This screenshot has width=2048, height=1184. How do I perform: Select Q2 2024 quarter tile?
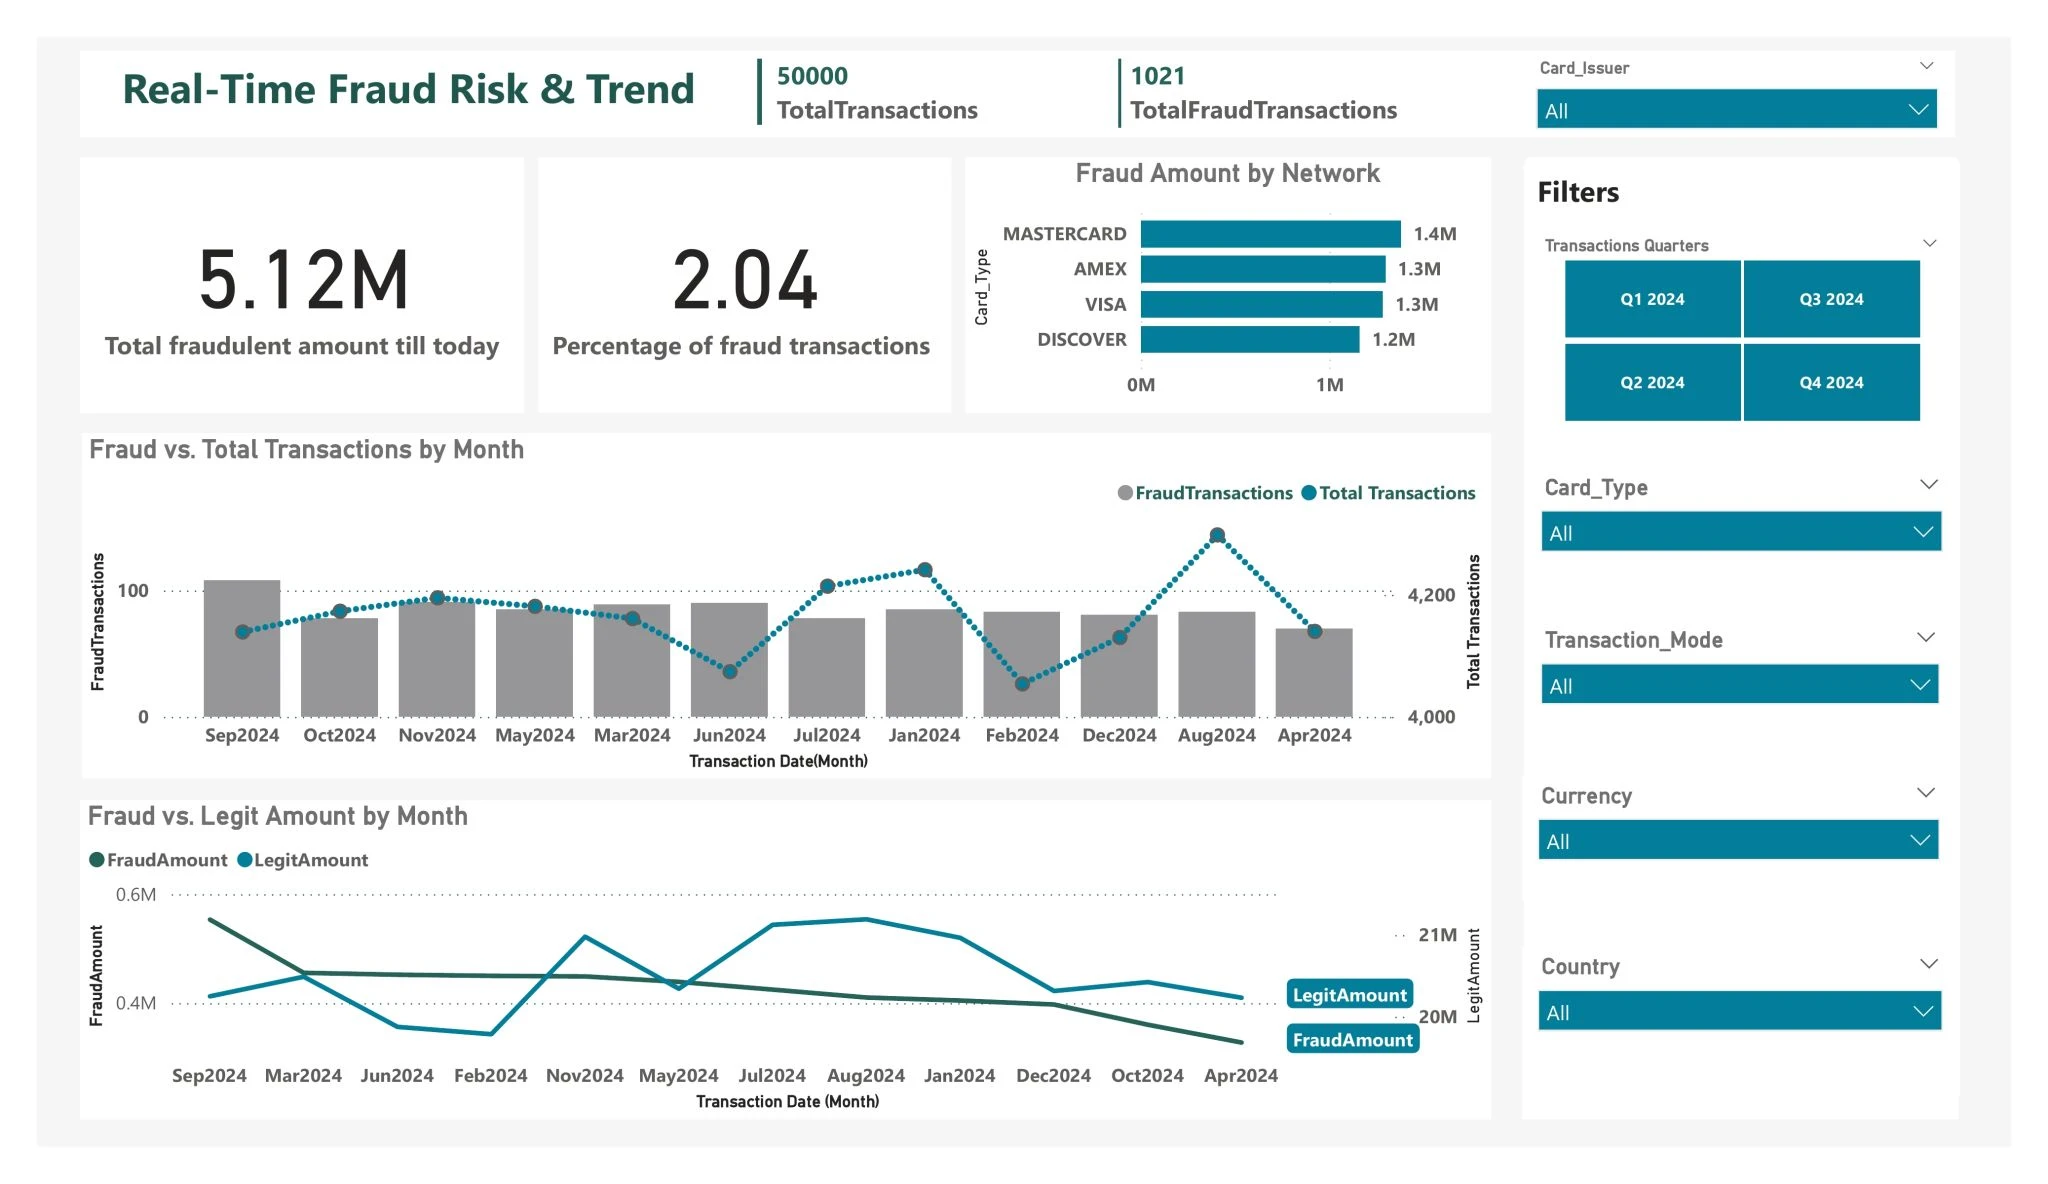[x=1652, y=382]
